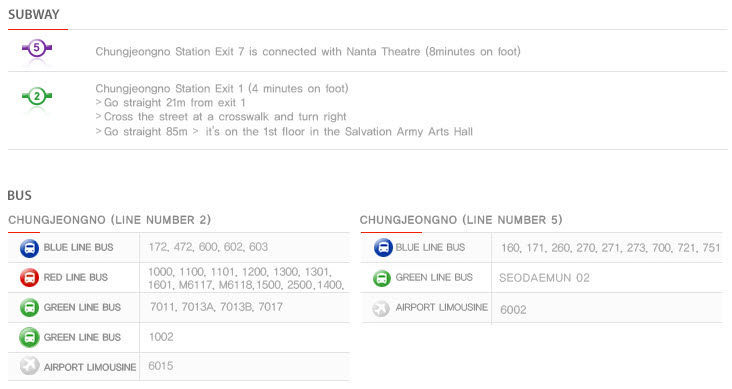Click airplane icon beside limousine 6015

point(29,366)
